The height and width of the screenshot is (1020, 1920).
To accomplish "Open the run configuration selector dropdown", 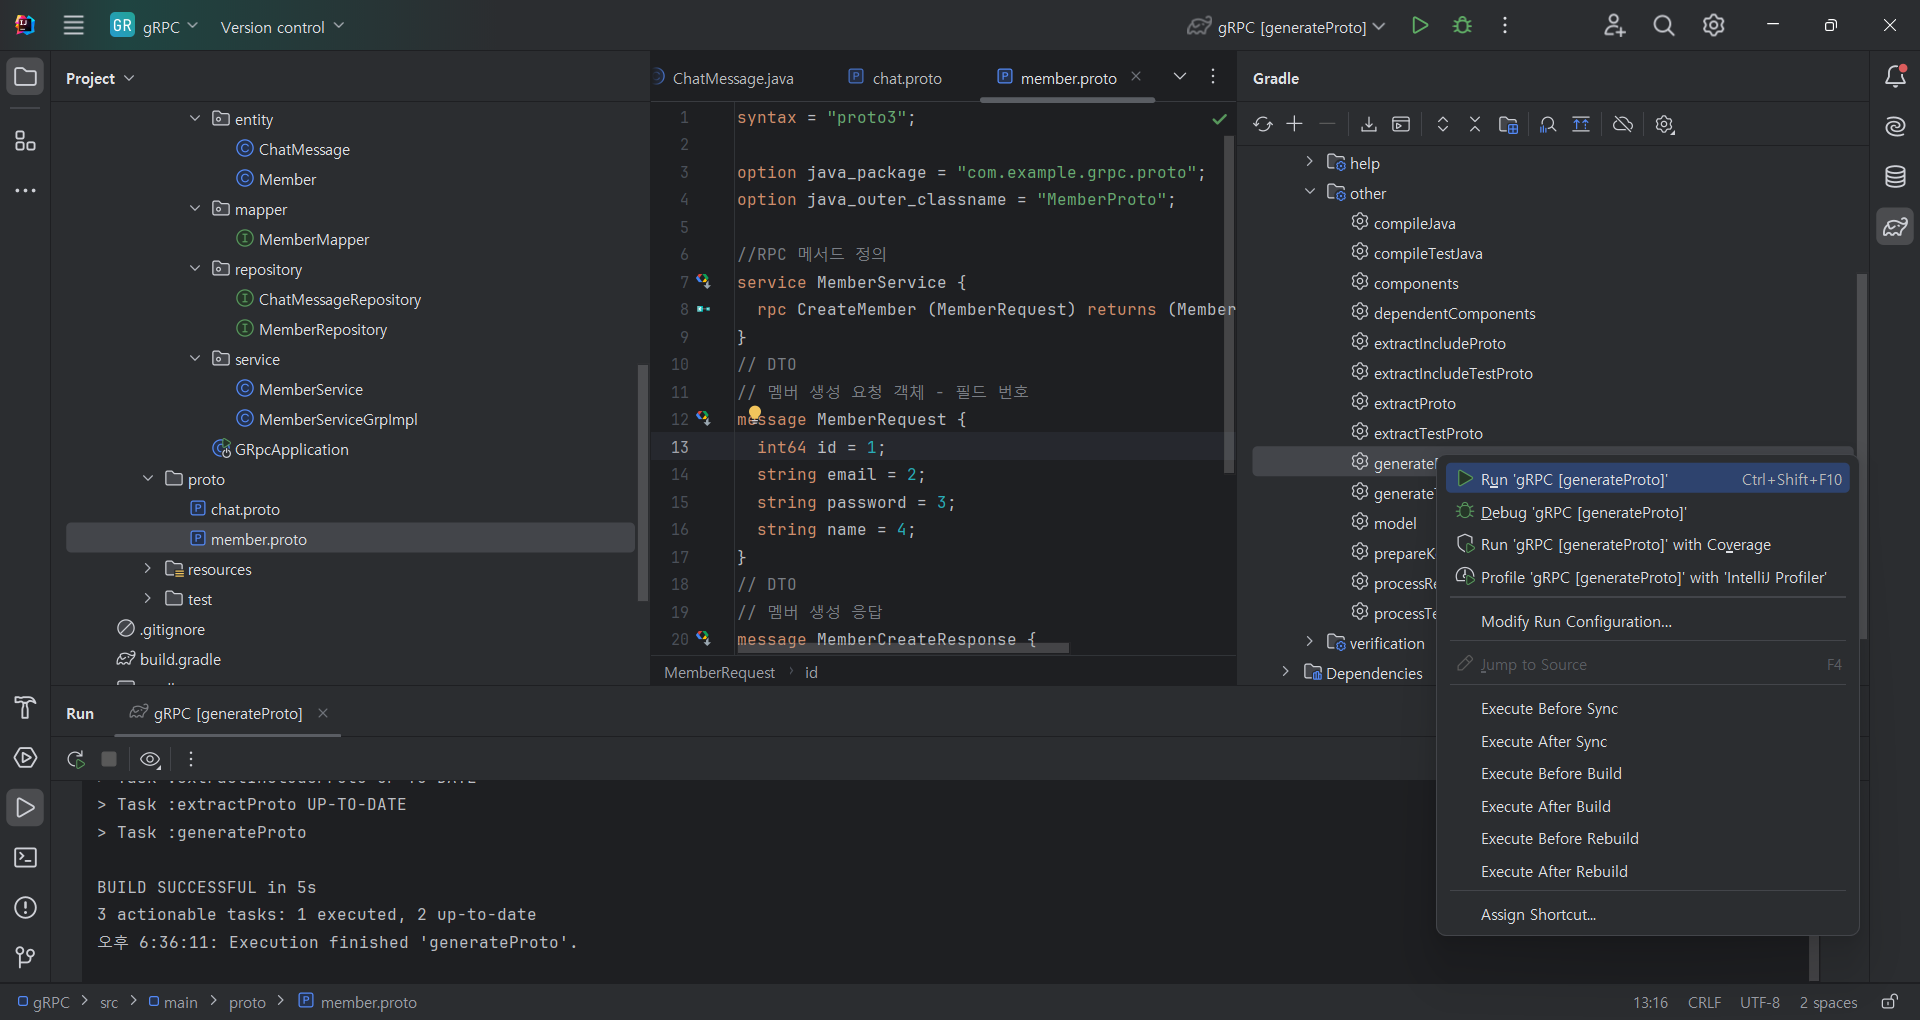I will click(1286, 27).
